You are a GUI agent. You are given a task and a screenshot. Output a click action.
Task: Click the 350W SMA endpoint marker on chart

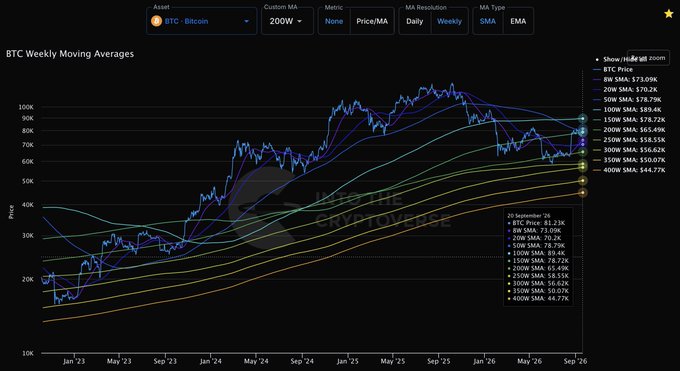pyautogui.click(x=582, y=181)
